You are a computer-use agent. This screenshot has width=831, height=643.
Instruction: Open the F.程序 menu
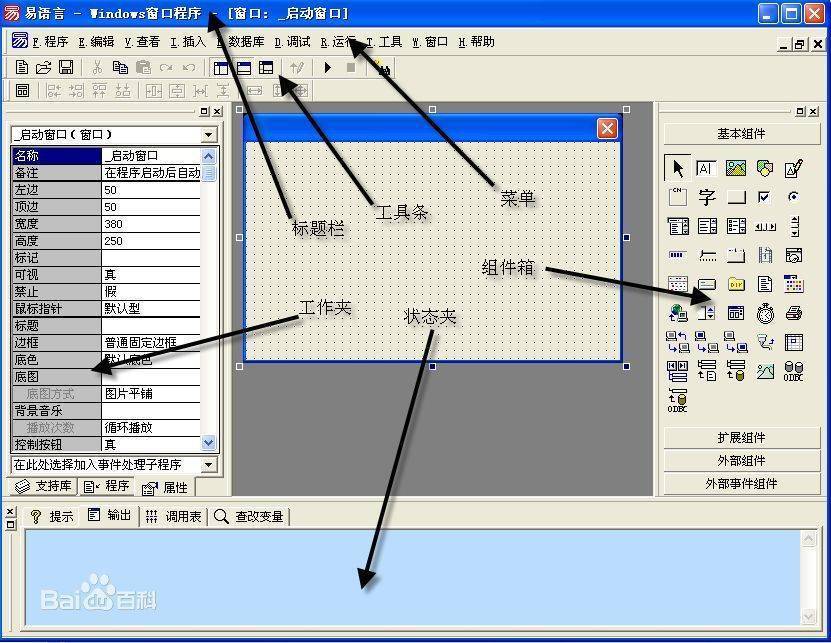50,42
